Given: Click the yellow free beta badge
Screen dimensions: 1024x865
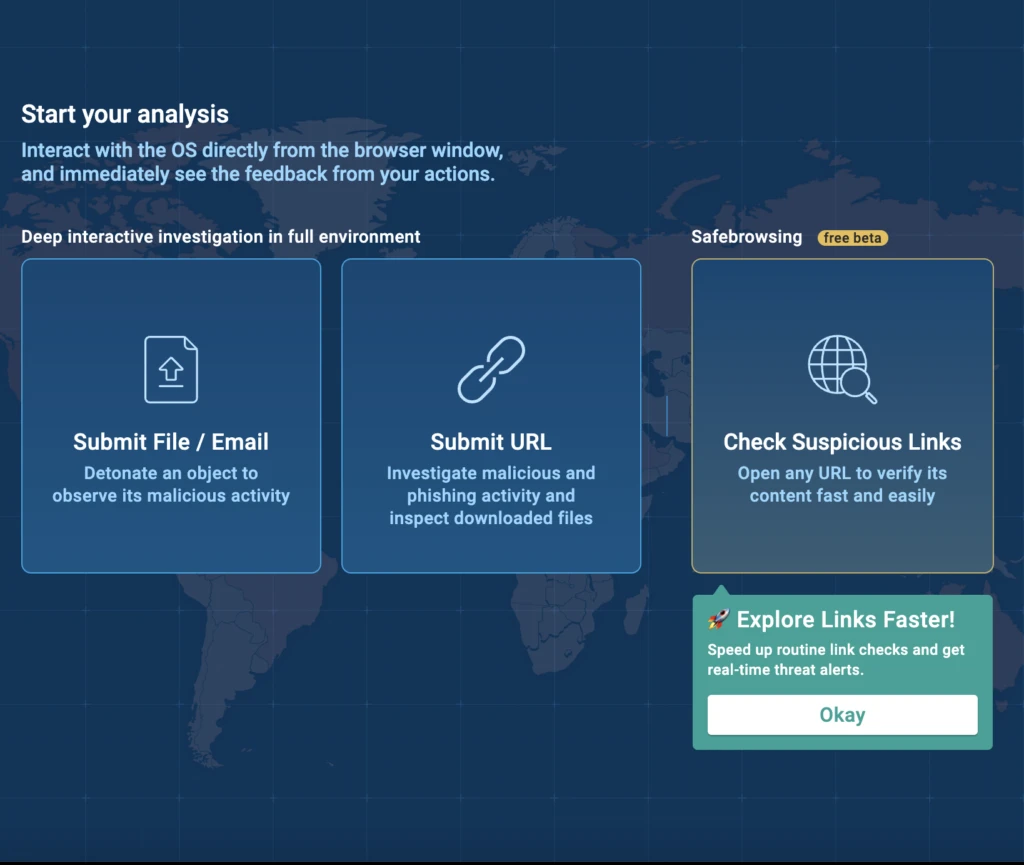Looking at the screenshot, I should 853,238.
